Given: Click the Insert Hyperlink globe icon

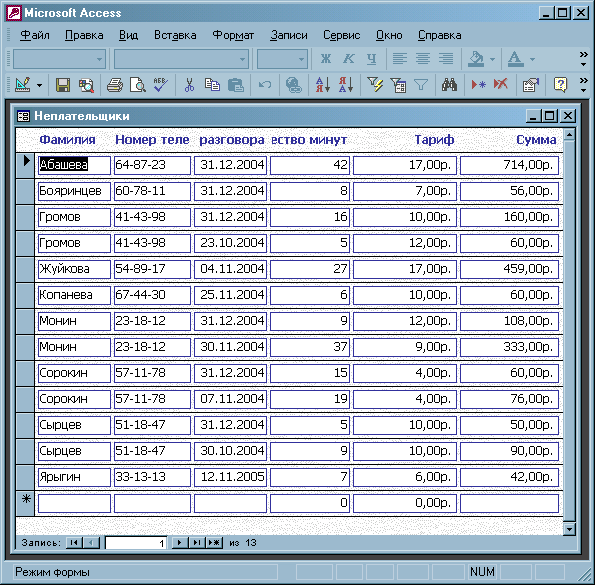Looking at the screenshot, I should tap(293, 85).
